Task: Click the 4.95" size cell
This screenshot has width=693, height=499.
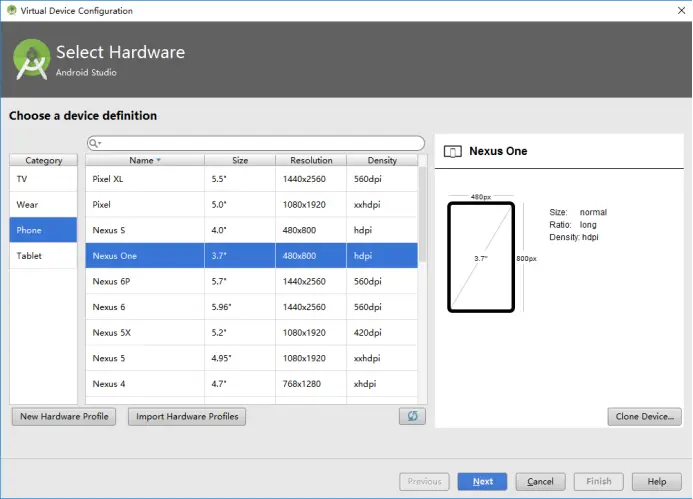Action: pos(240,358)
